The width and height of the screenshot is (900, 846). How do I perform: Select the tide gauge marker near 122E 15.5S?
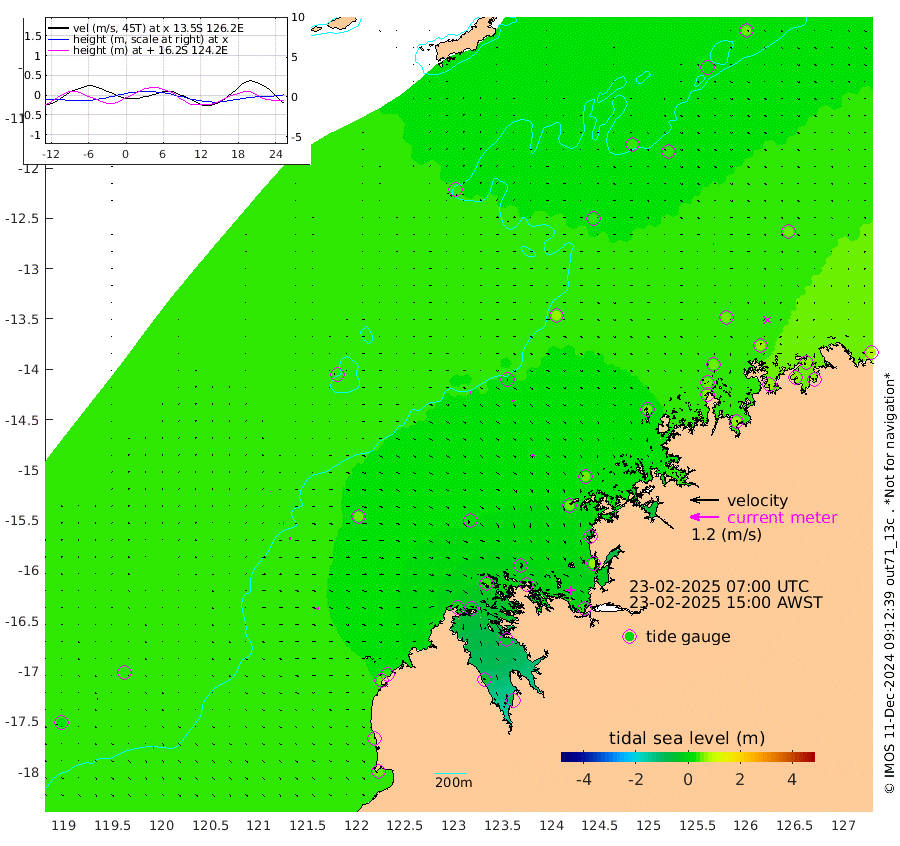[359, 517]
